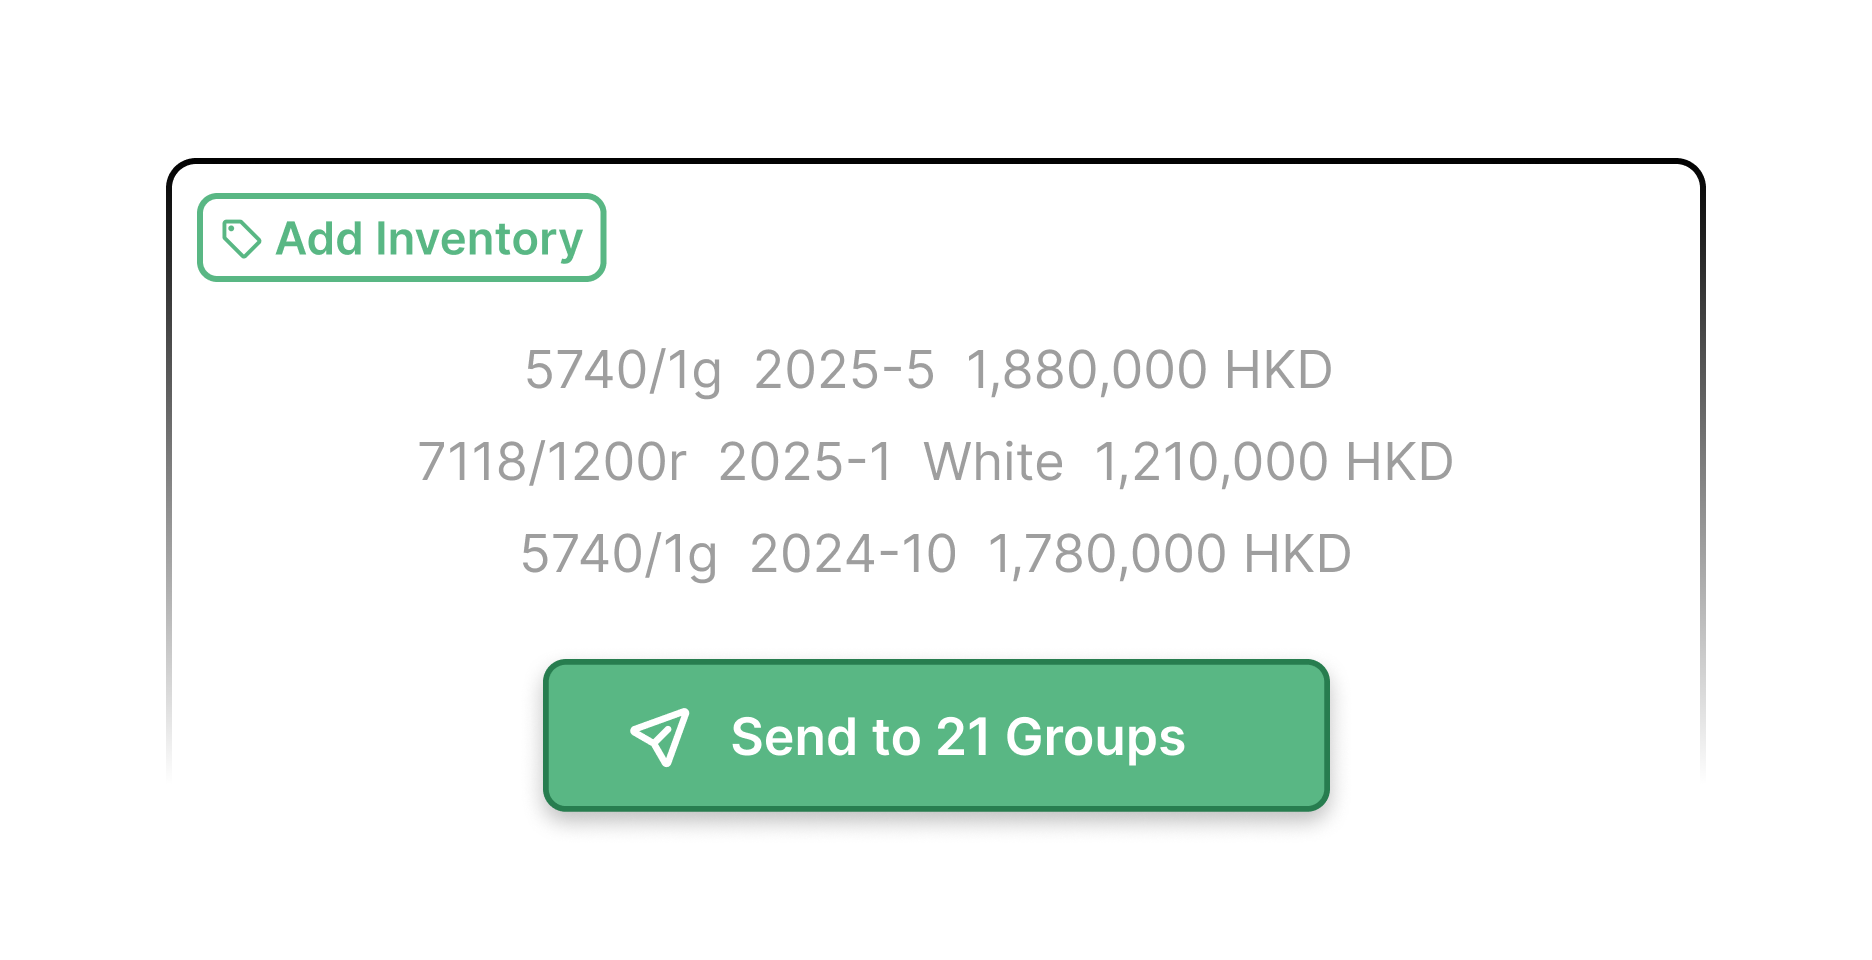Click the 1,210,000 HKD price
The height and width of the screenshot is (960, 1872).
[1274, 462]
